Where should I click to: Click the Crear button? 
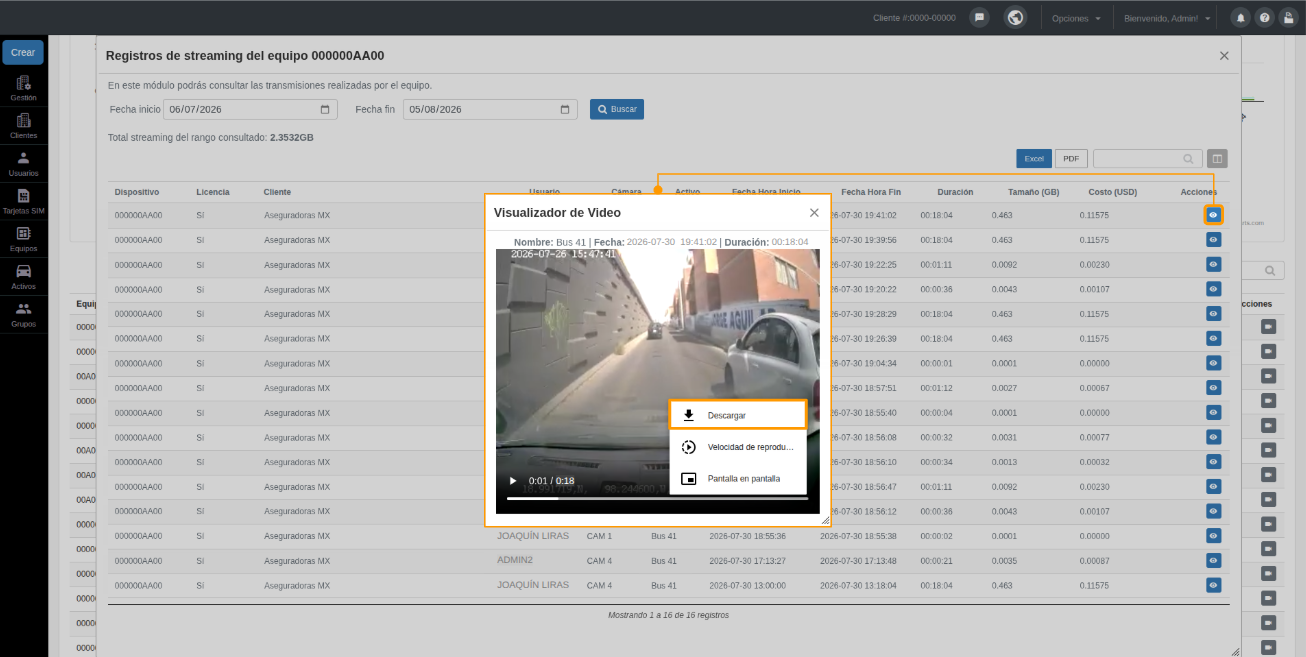pyautogui.click(x=23, y=52)
